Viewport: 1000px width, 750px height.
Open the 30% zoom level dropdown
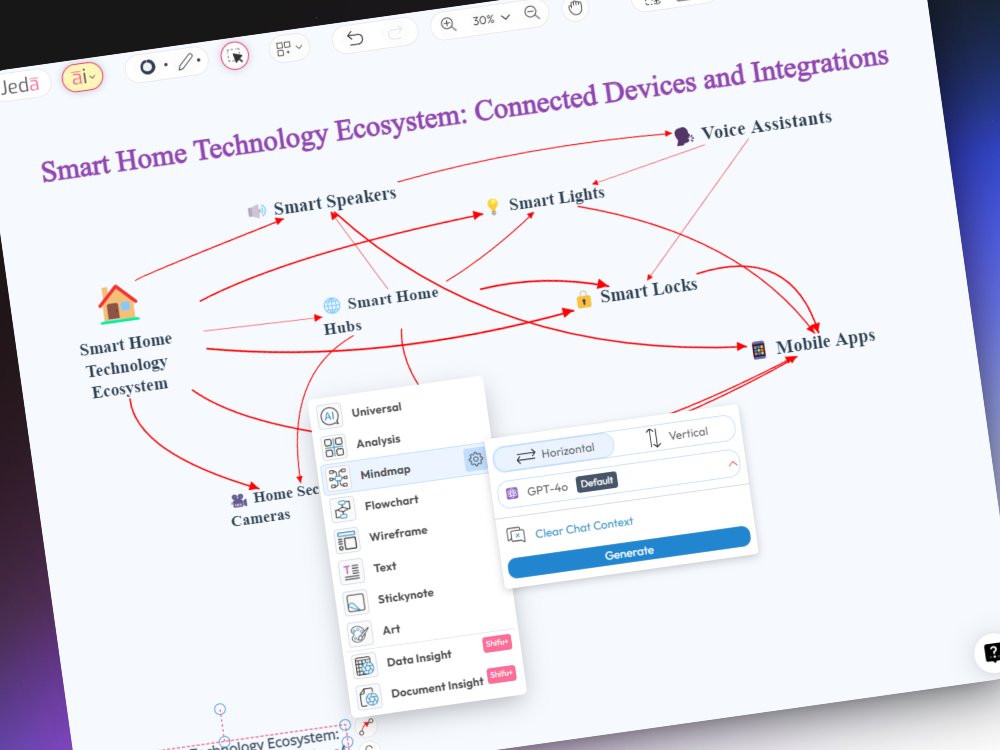click(490, 19)
